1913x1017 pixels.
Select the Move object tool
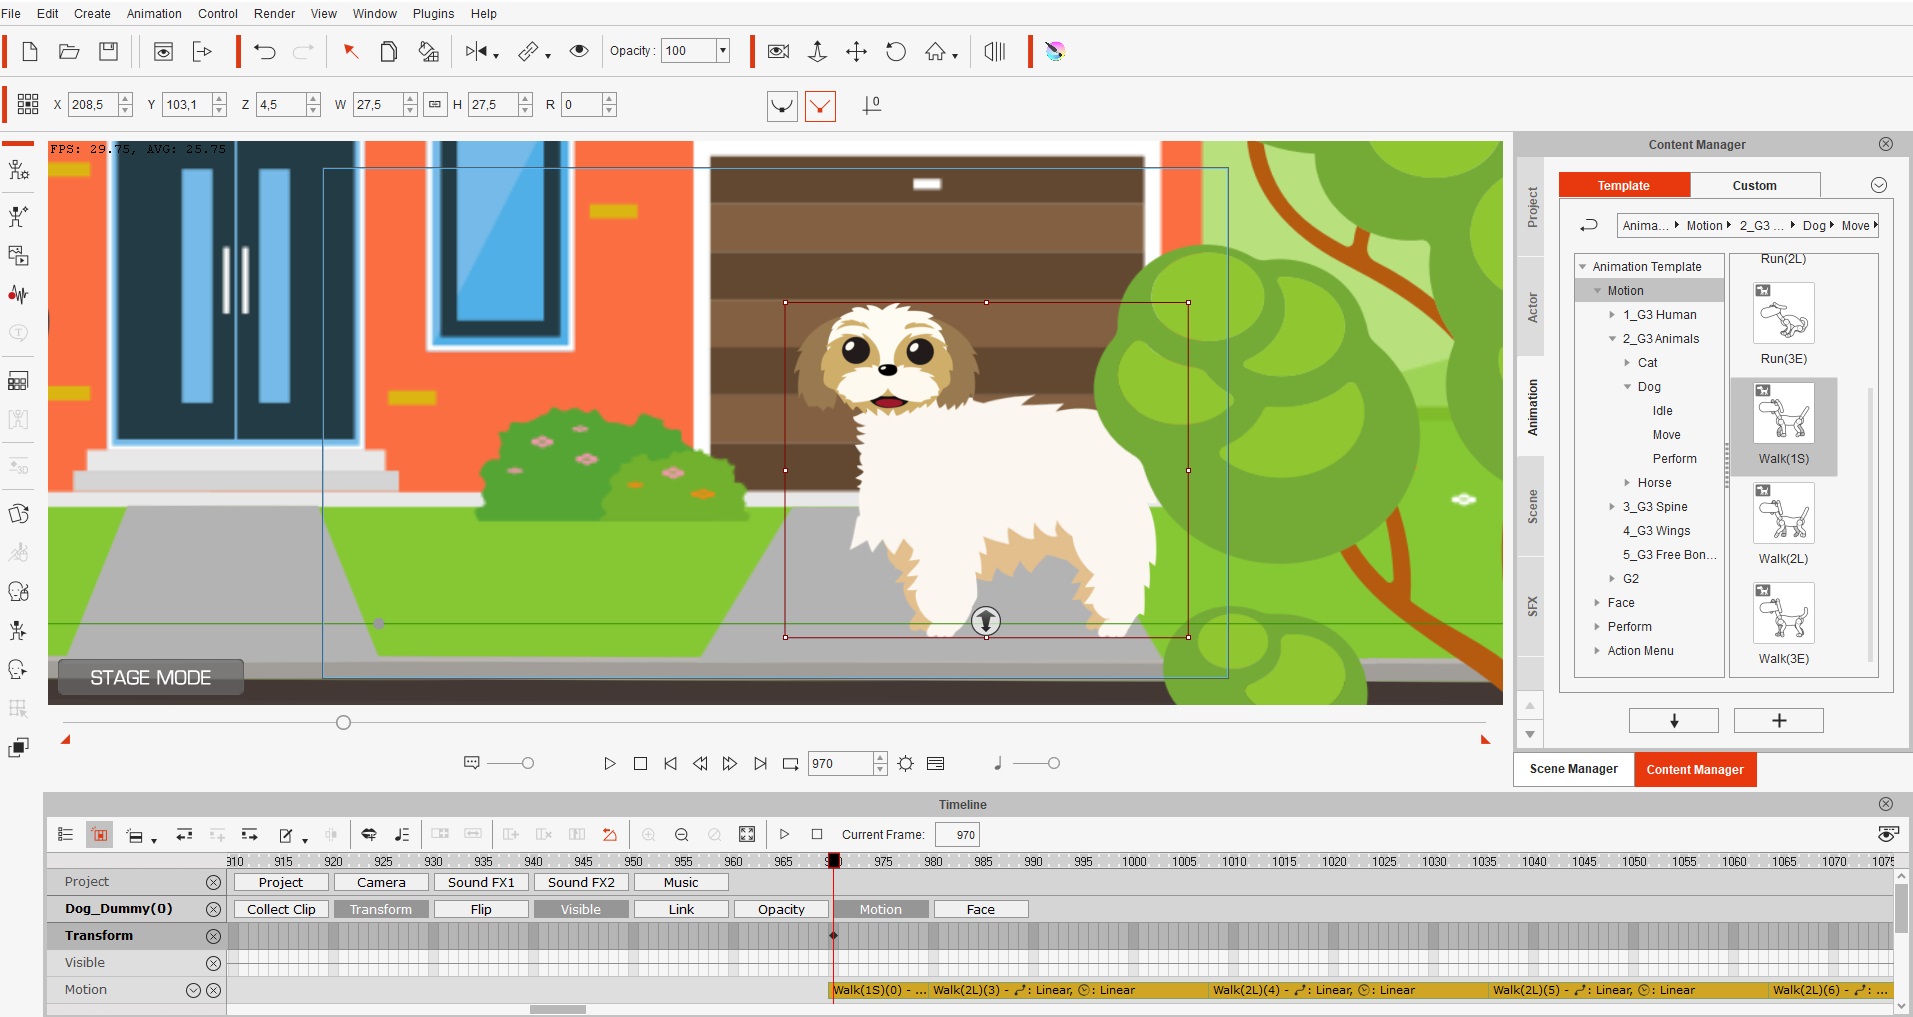click(x=856, y=52)
